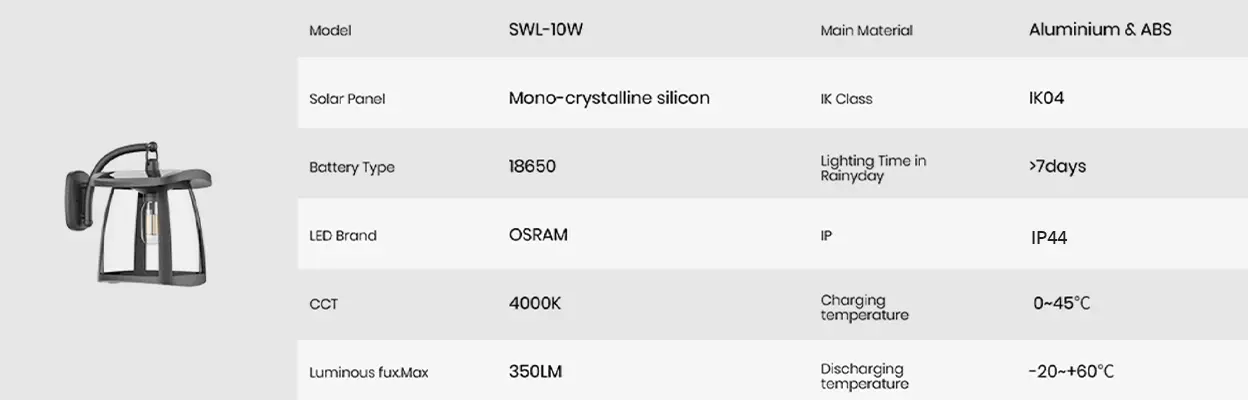
Task: Click the Battery Type label
Action: 352,167
